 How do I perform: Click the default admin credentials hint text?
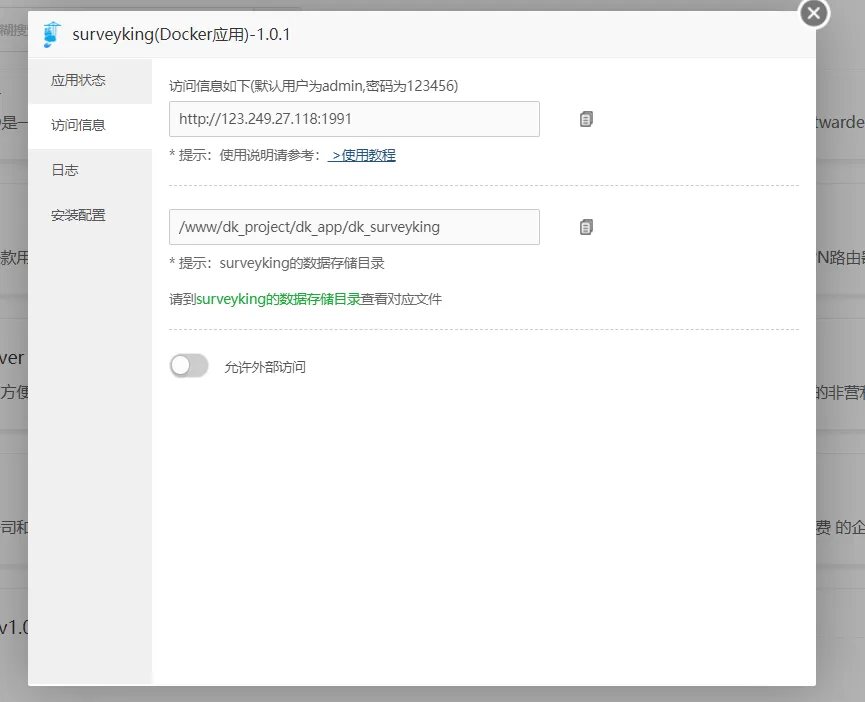click(313, 86)
